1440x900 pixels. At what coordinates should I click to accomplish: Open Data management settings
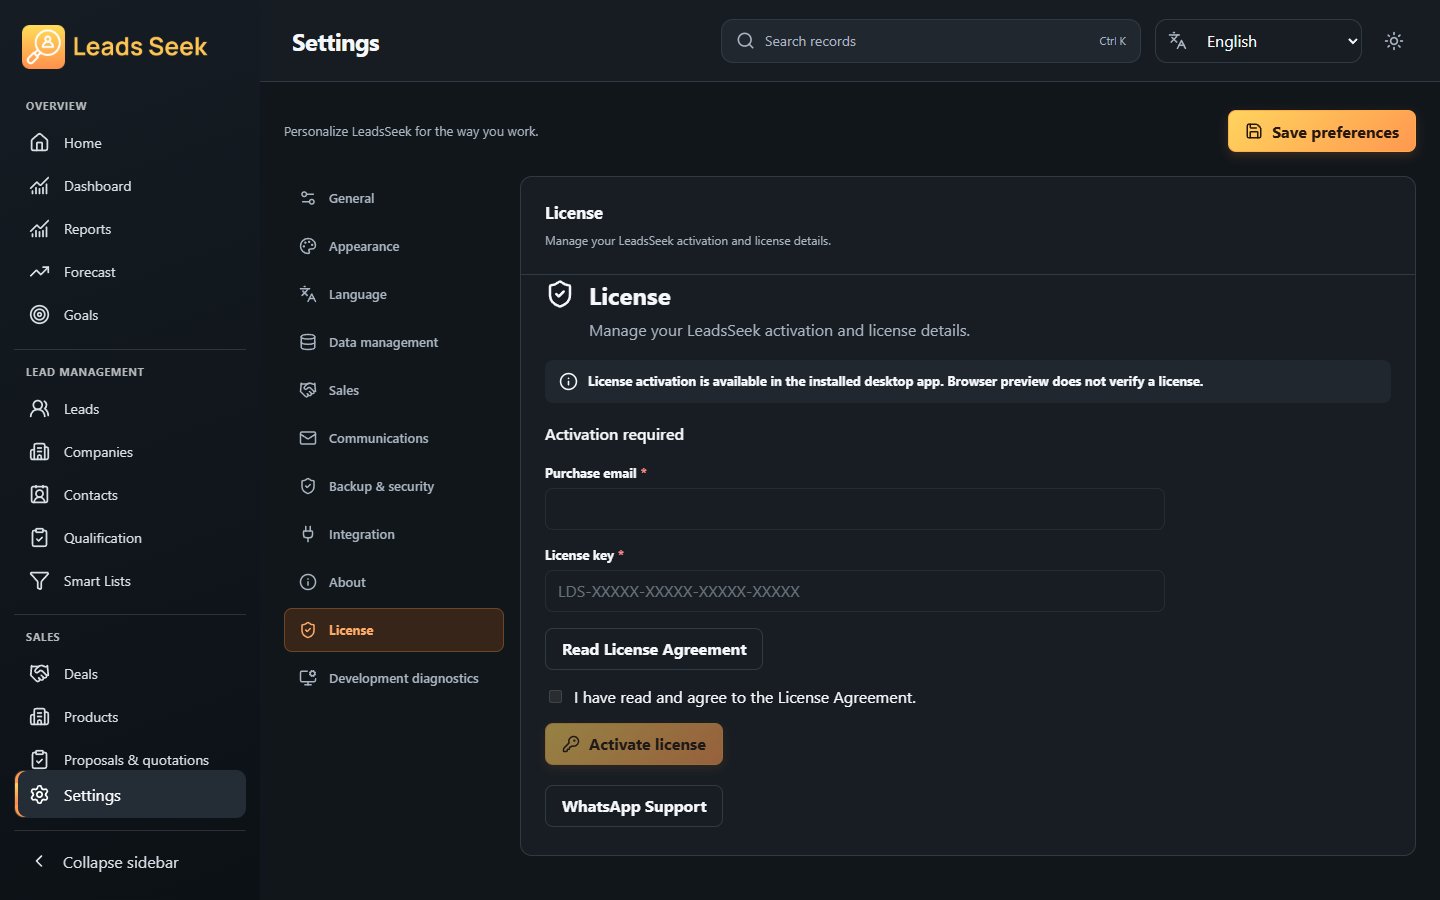(x=394, y=342)
